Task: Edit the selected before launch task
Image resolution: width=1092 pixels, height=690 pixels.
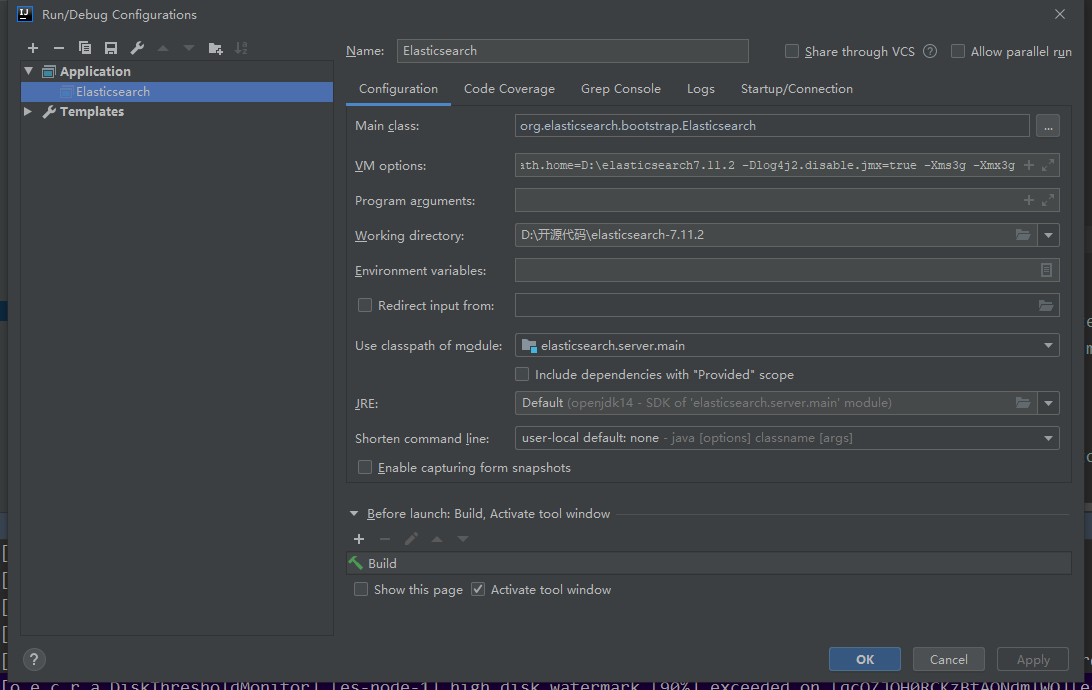Action: click(x=411, y=539)
